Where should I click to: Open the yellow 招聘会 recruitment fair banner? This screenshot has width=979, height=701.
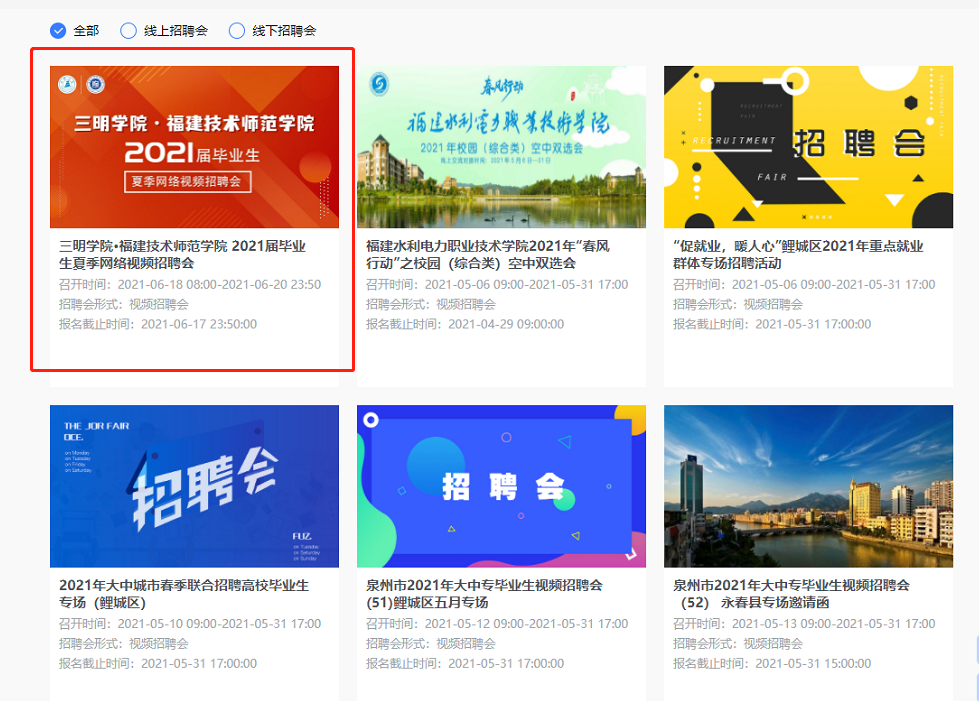coord(808,147)
